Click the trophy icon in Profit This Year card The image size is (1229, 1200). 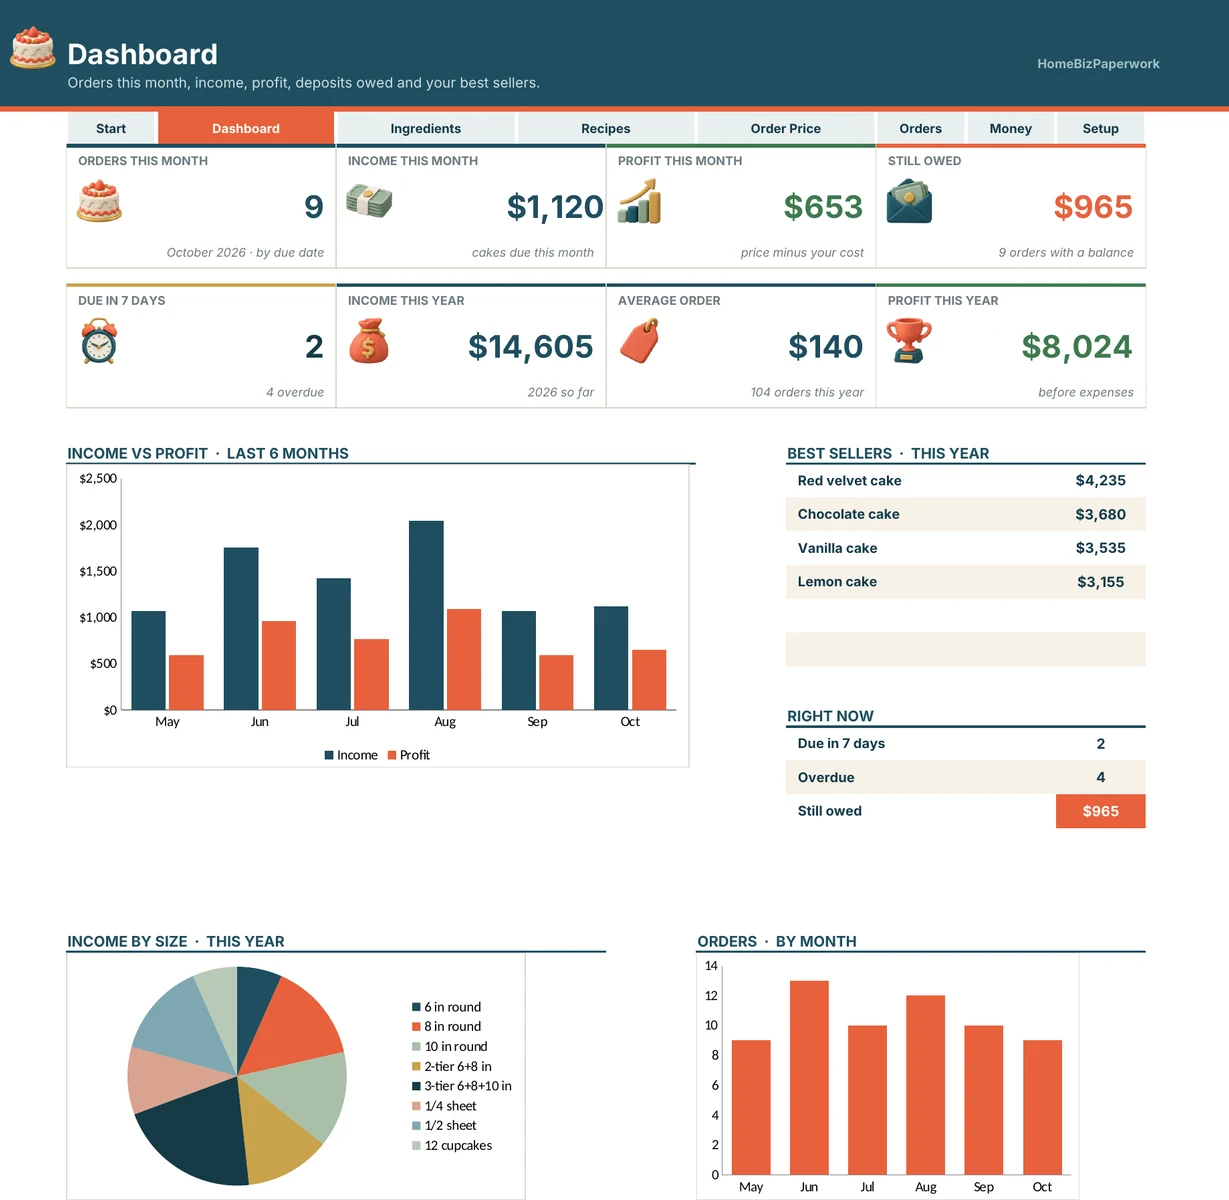(x=909, y=341)
